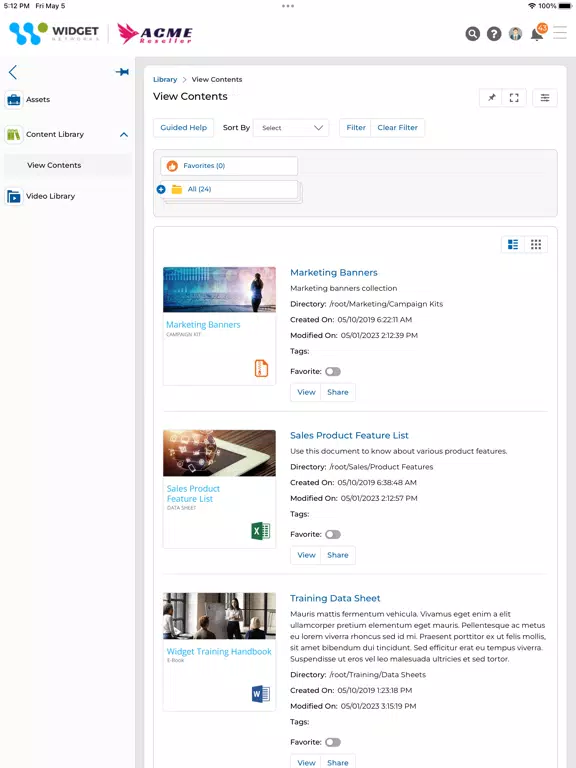
Task: Collapse the Content Library sidebar section
Action: click(x=124, y=135)
